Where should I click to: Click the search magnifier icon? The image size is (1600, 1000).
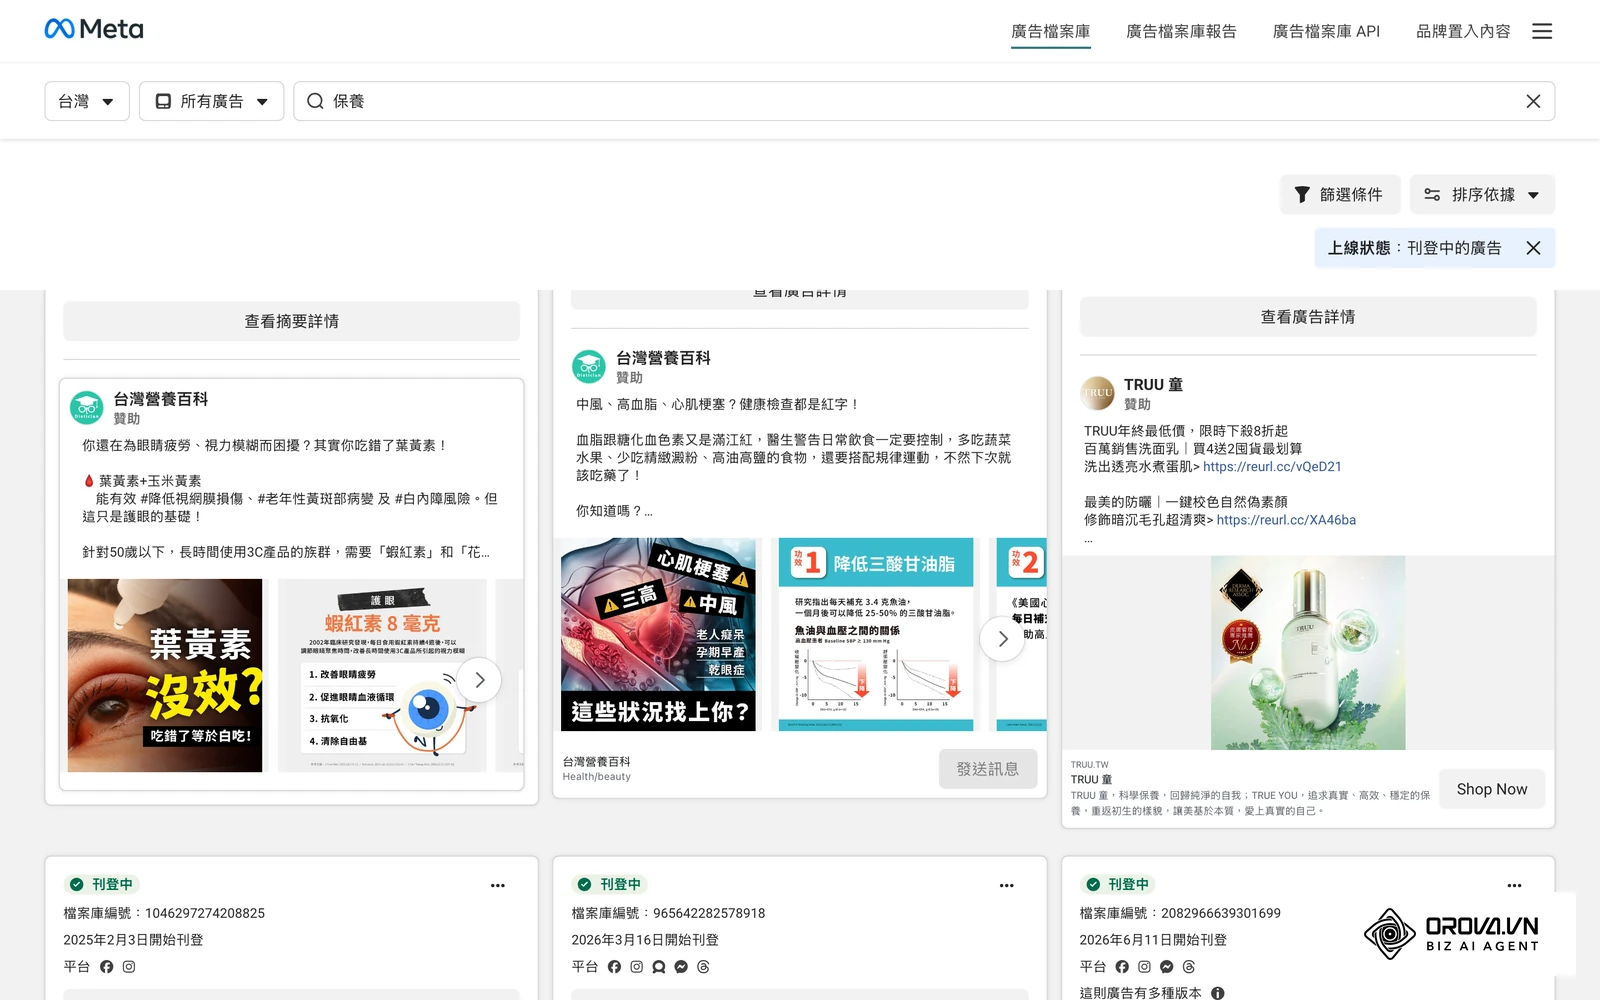(315, 101)
